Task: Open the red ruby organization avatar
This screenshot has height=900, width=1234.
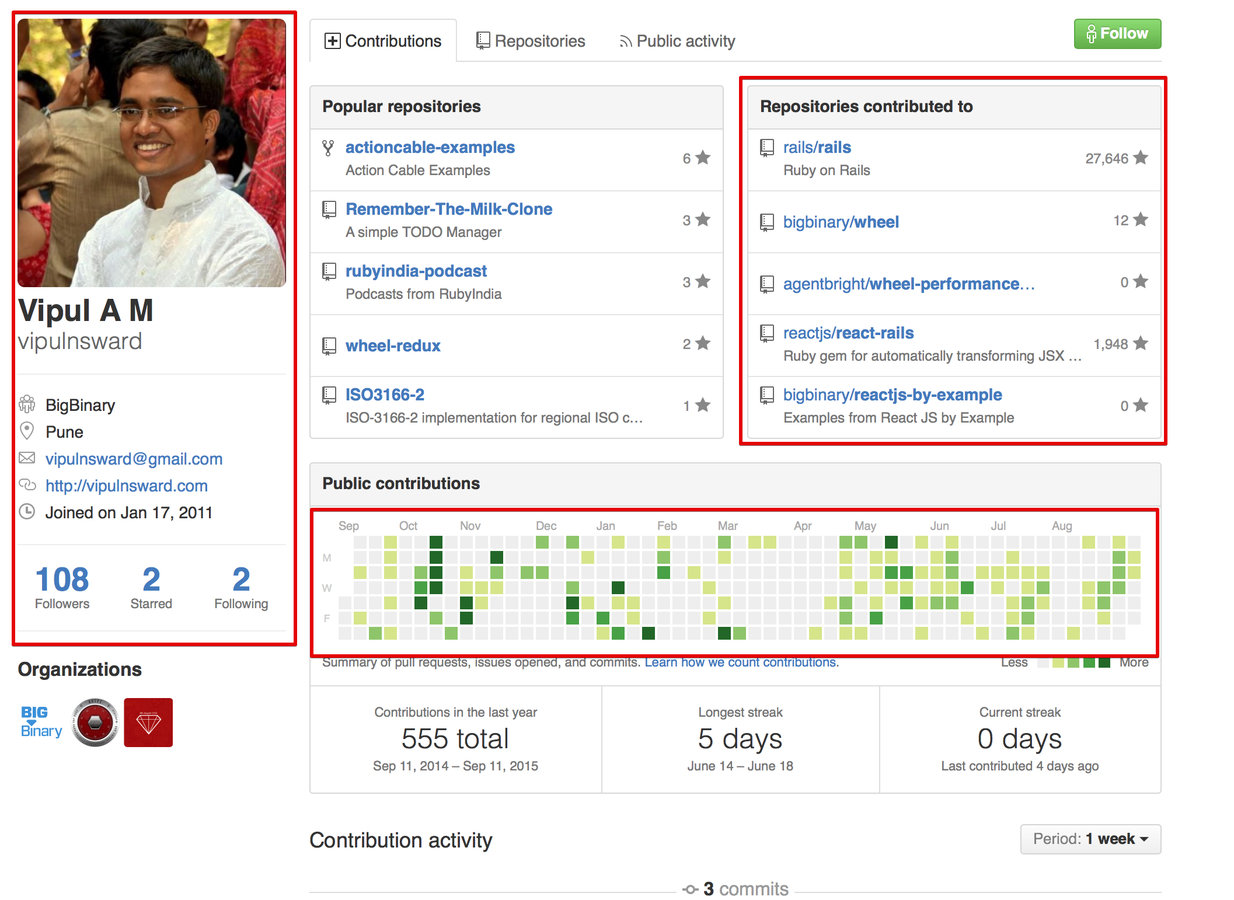Action: 148,722
